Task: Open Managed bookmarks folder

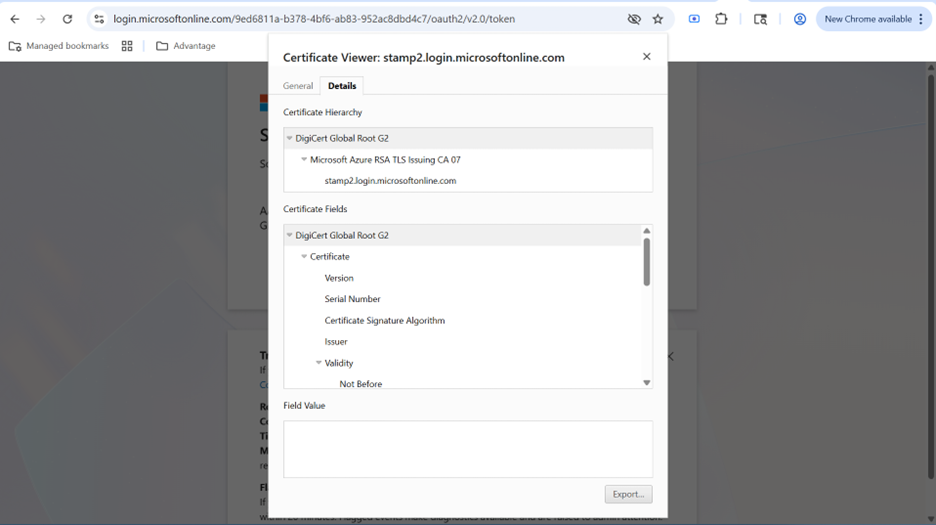Action: [58, 46]
